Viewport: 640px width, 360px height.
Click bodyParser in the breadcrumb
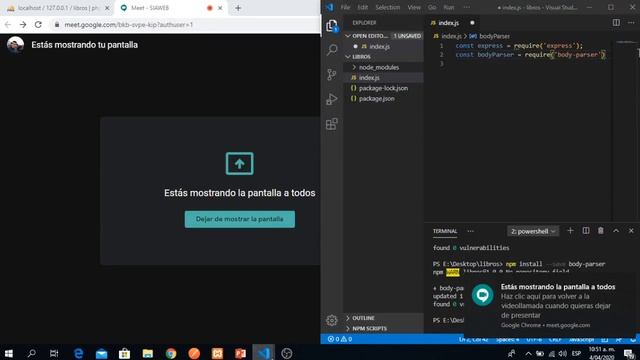click(x=494, y=36)
